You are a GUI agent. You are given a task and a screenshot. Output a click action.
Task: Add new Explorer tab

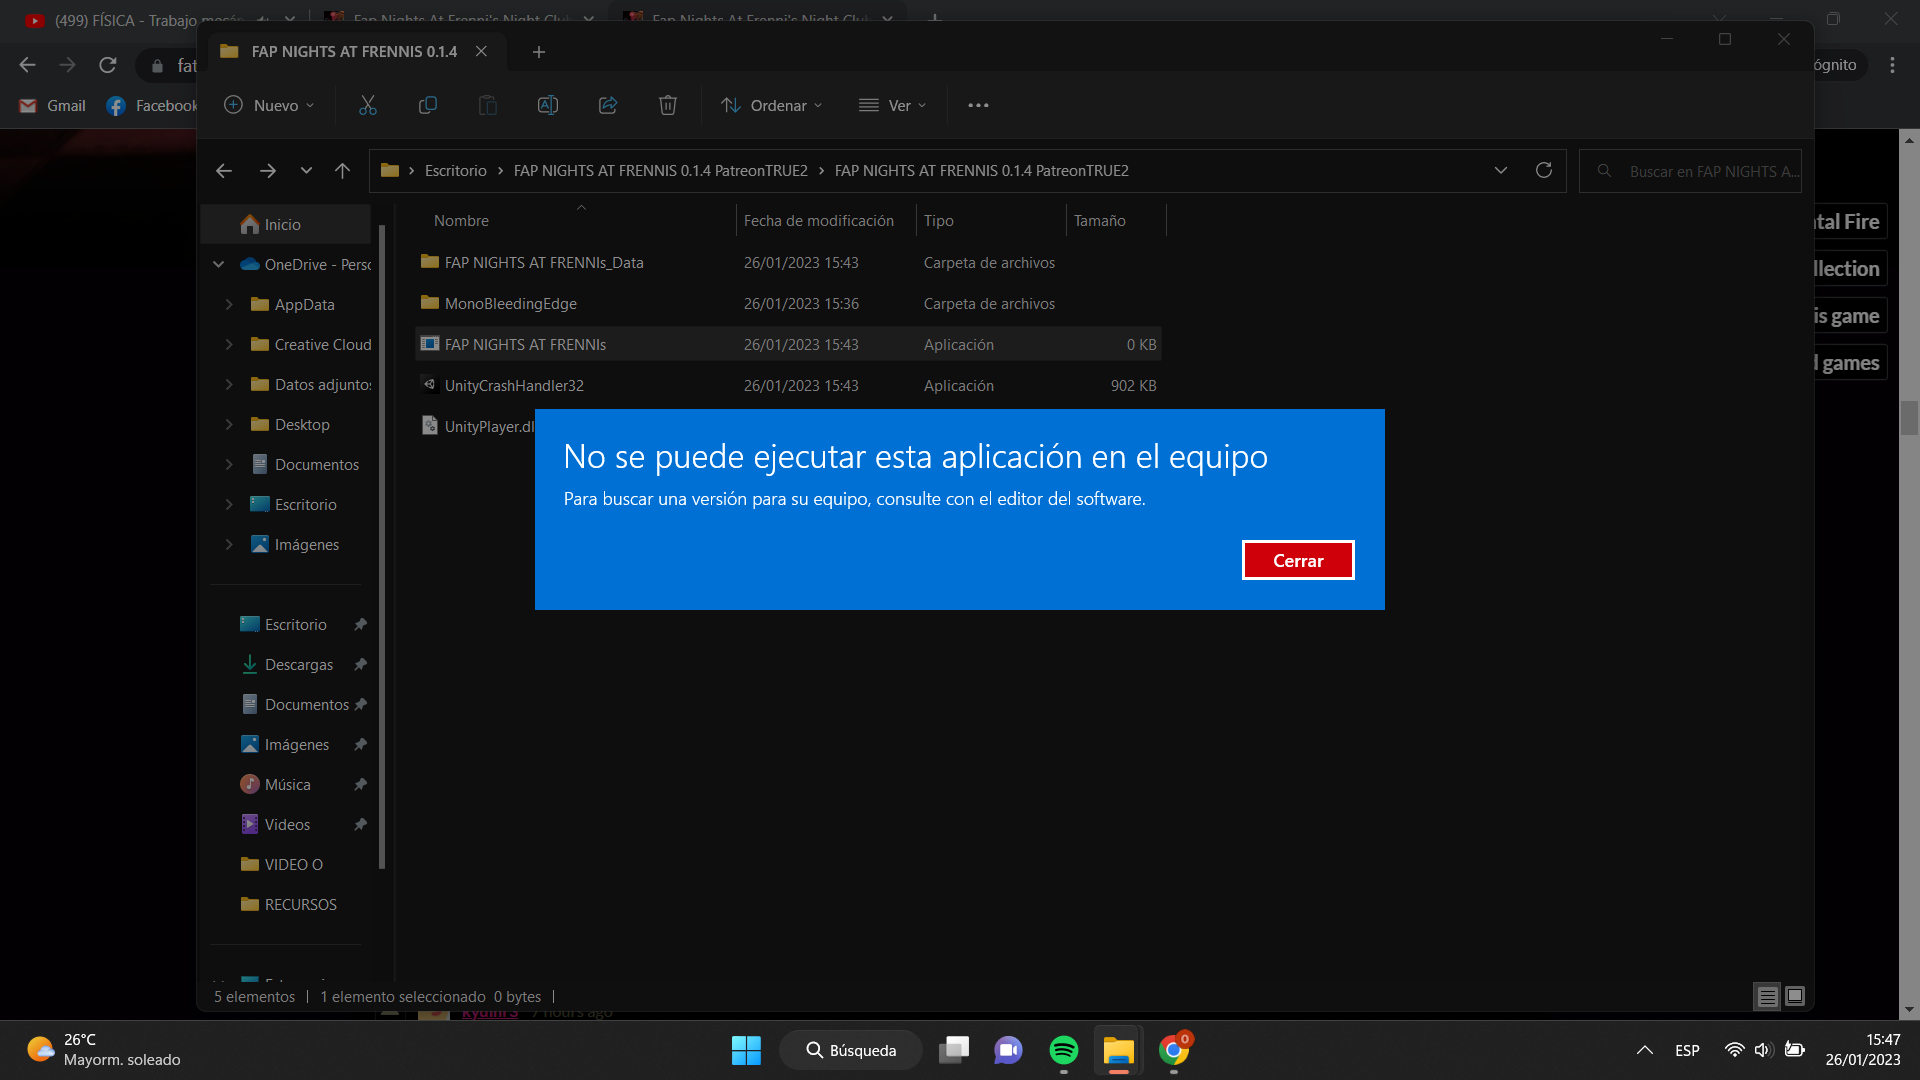[539, 52]
